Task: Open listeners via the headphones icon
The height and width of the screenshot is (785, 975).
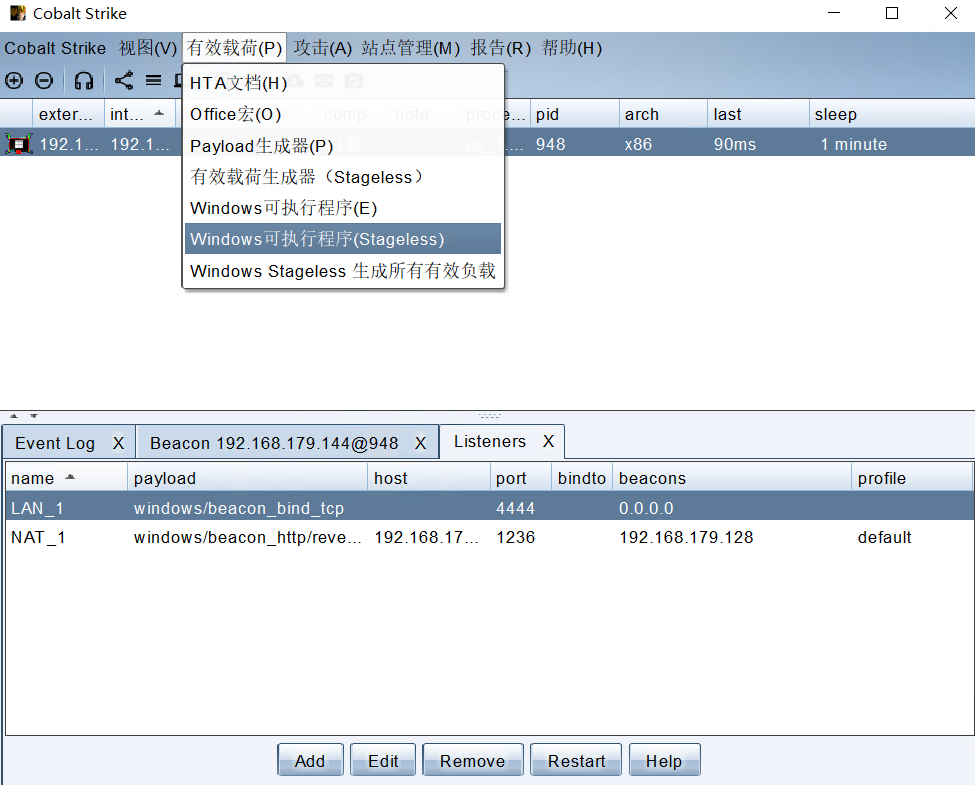Action: 83,80
